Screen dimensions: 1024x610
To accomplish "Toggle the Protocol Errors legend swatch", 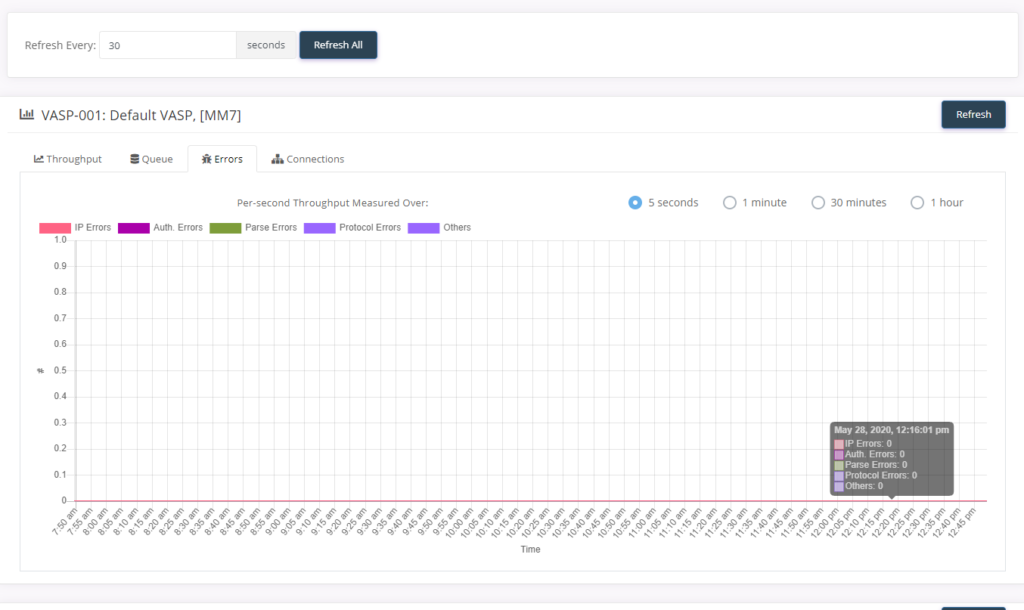I will (x=319, y=228).
